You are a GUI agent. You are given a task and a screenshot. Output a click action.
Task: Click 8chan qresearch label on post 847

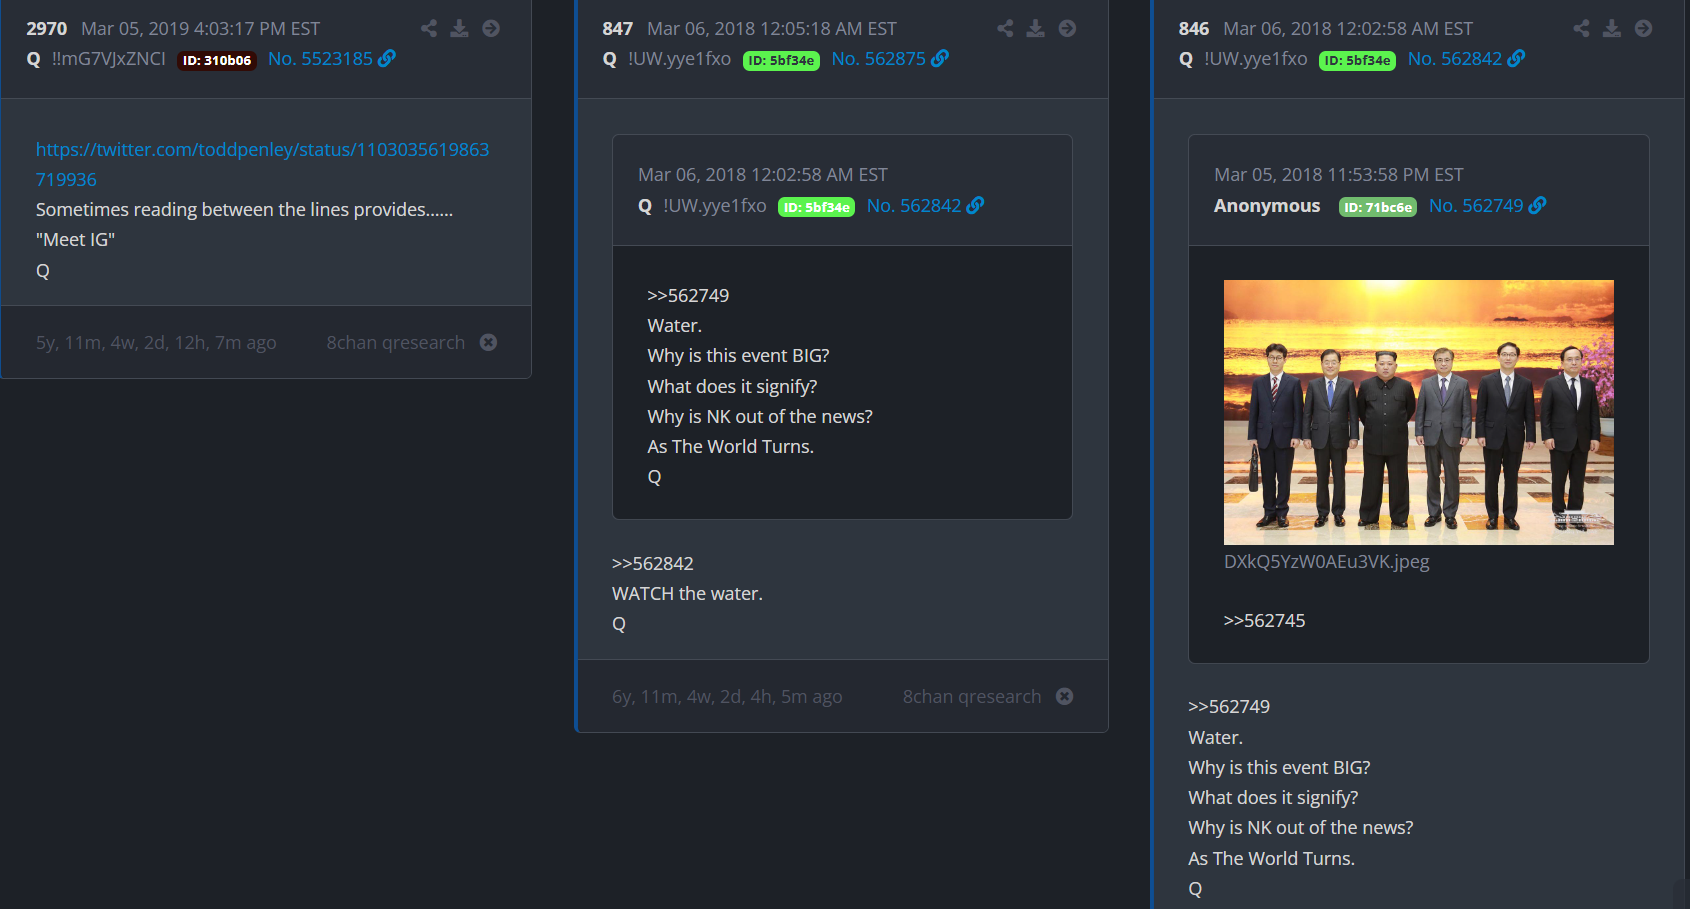[x=972, y=696]
